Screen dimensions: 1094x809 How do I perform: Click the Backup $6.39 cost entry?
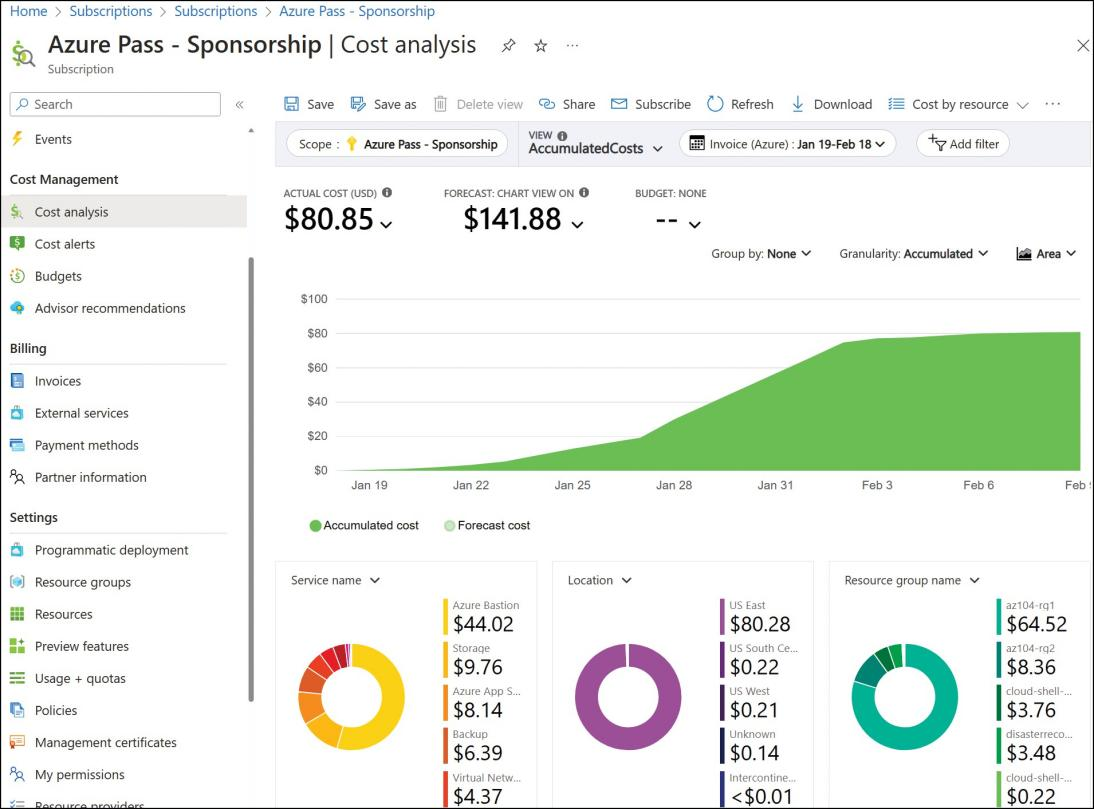pos(477,746)
